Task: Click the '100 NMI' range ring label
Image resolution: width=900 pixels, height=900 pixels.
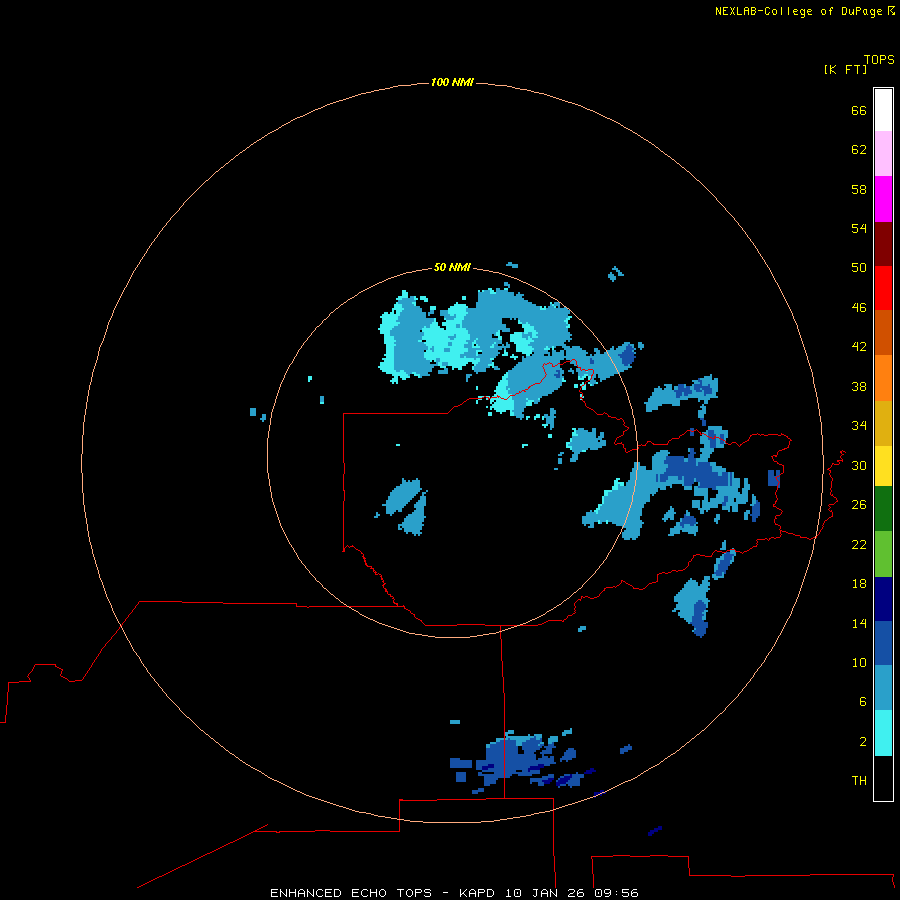Action: (x=452, y=82)
